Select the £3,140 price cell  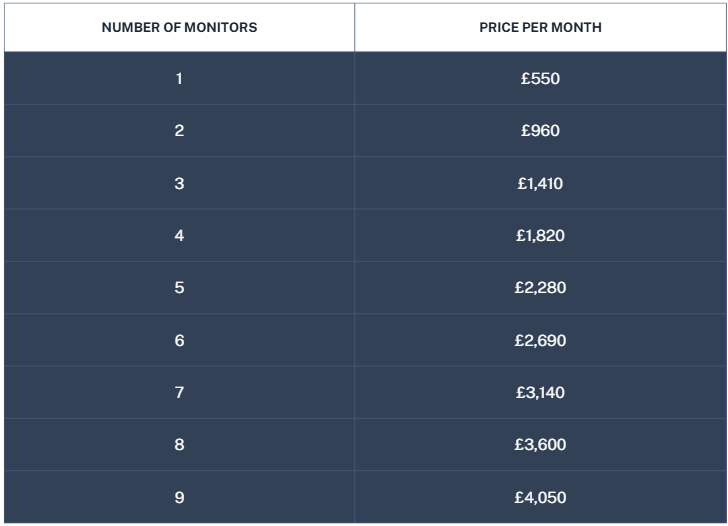540,392
